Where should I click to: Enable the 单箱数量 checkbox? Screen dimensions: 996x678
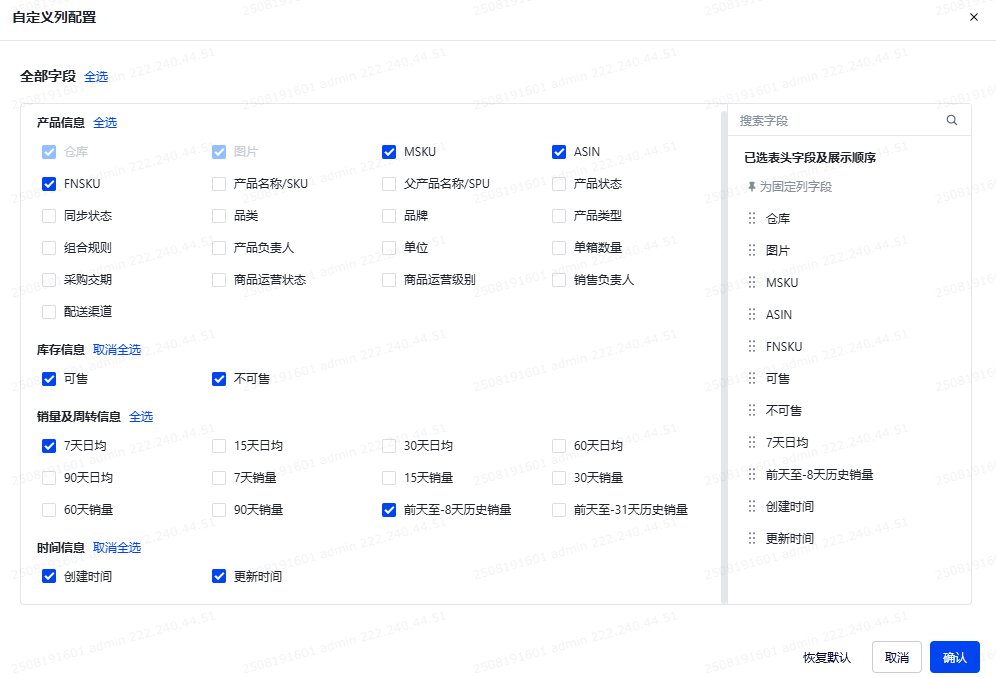pyautogui.click(x=559, y=247)
